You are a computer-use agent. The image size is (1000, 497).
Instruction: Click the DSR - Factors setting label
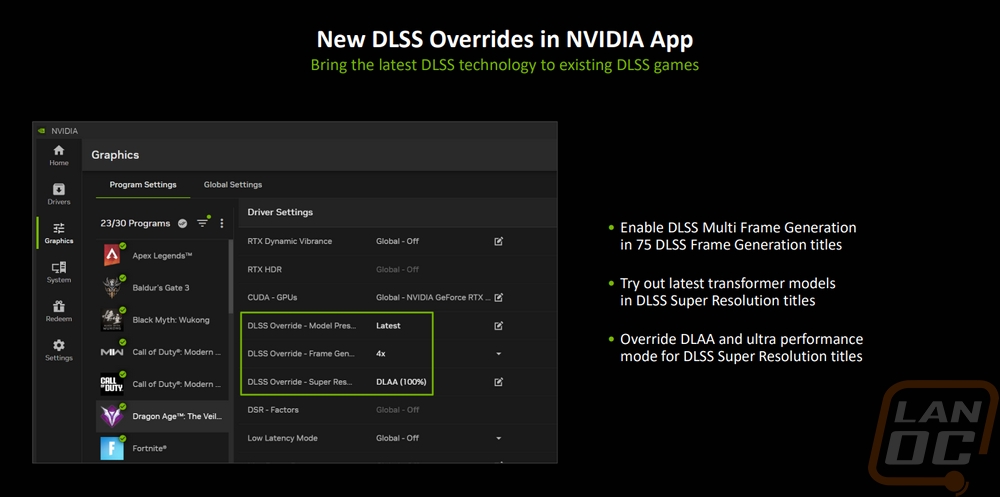(x=273, y=410)
